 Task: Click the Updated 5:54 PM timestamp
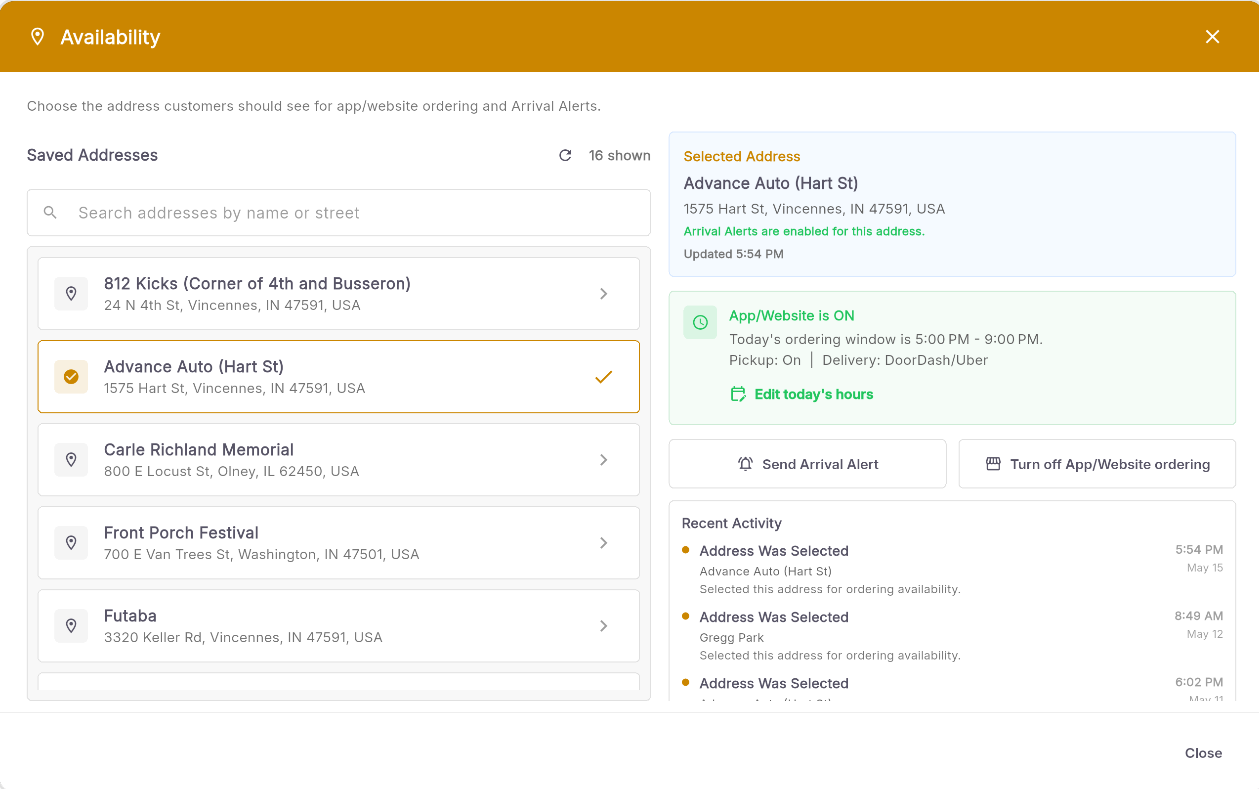tap(733, 254)
